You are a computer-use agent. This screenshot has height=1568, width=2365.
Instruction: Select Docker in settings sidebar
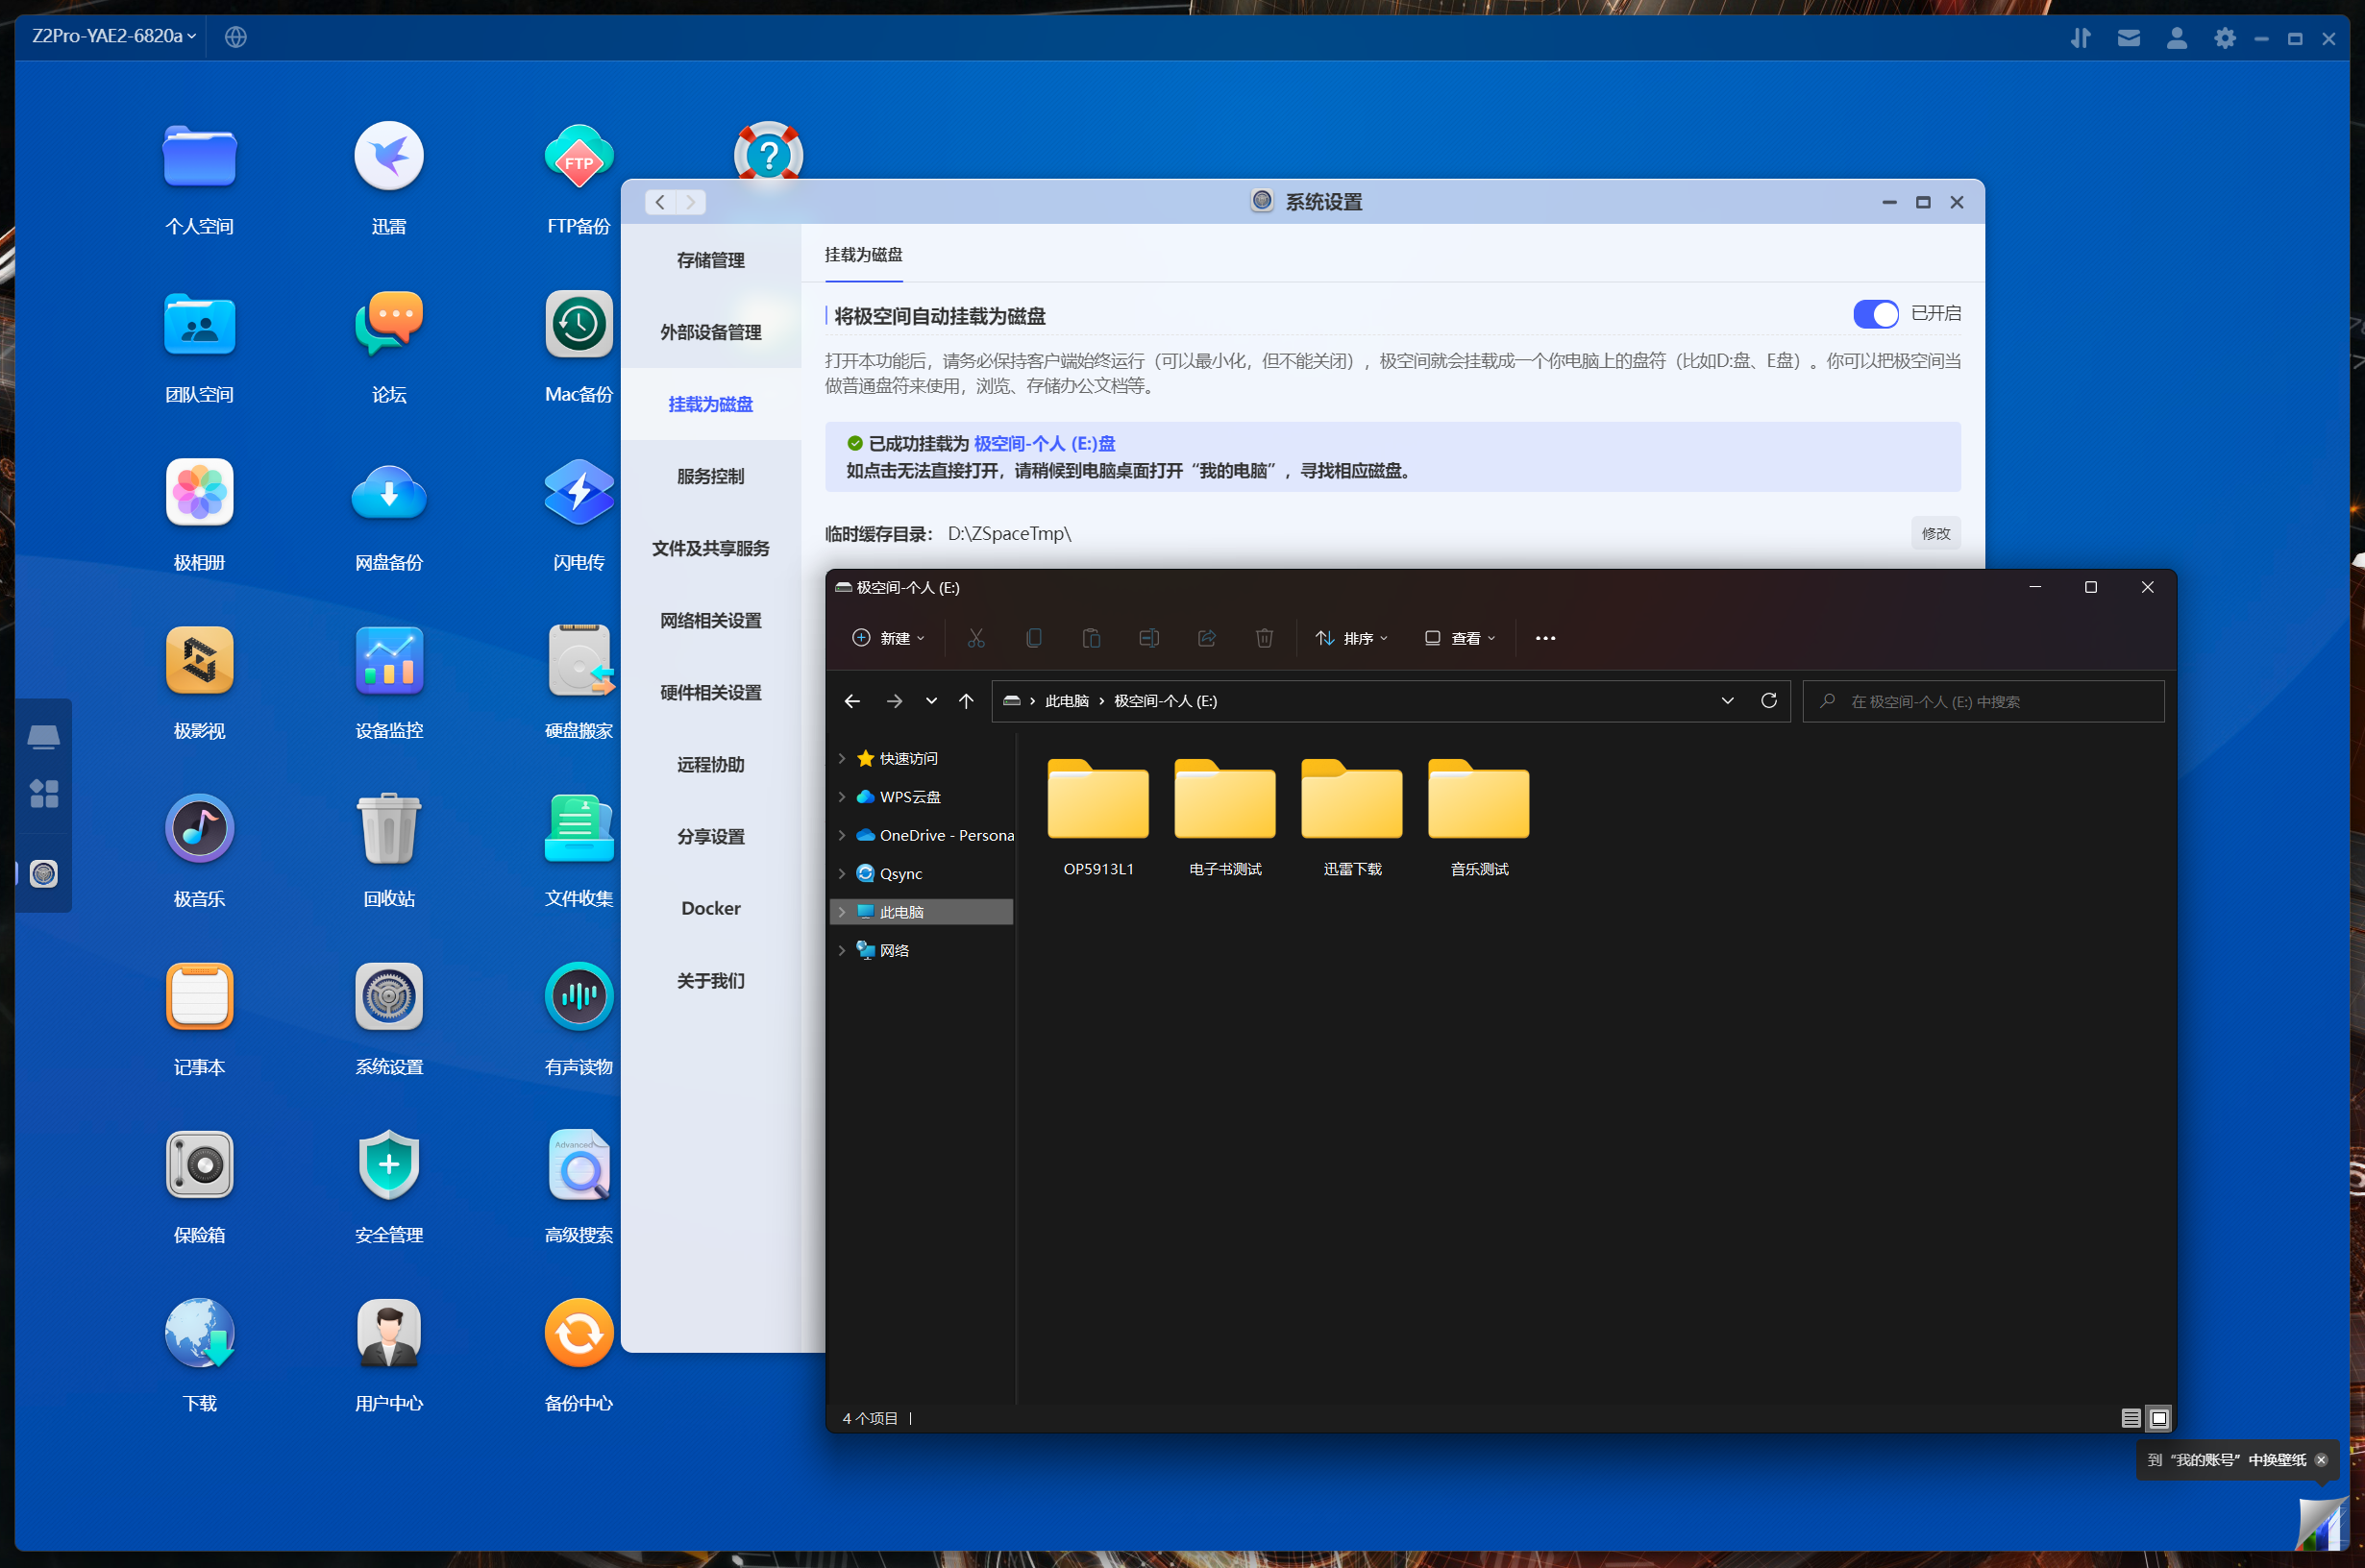pyautogui.click(x=710, y=908)
